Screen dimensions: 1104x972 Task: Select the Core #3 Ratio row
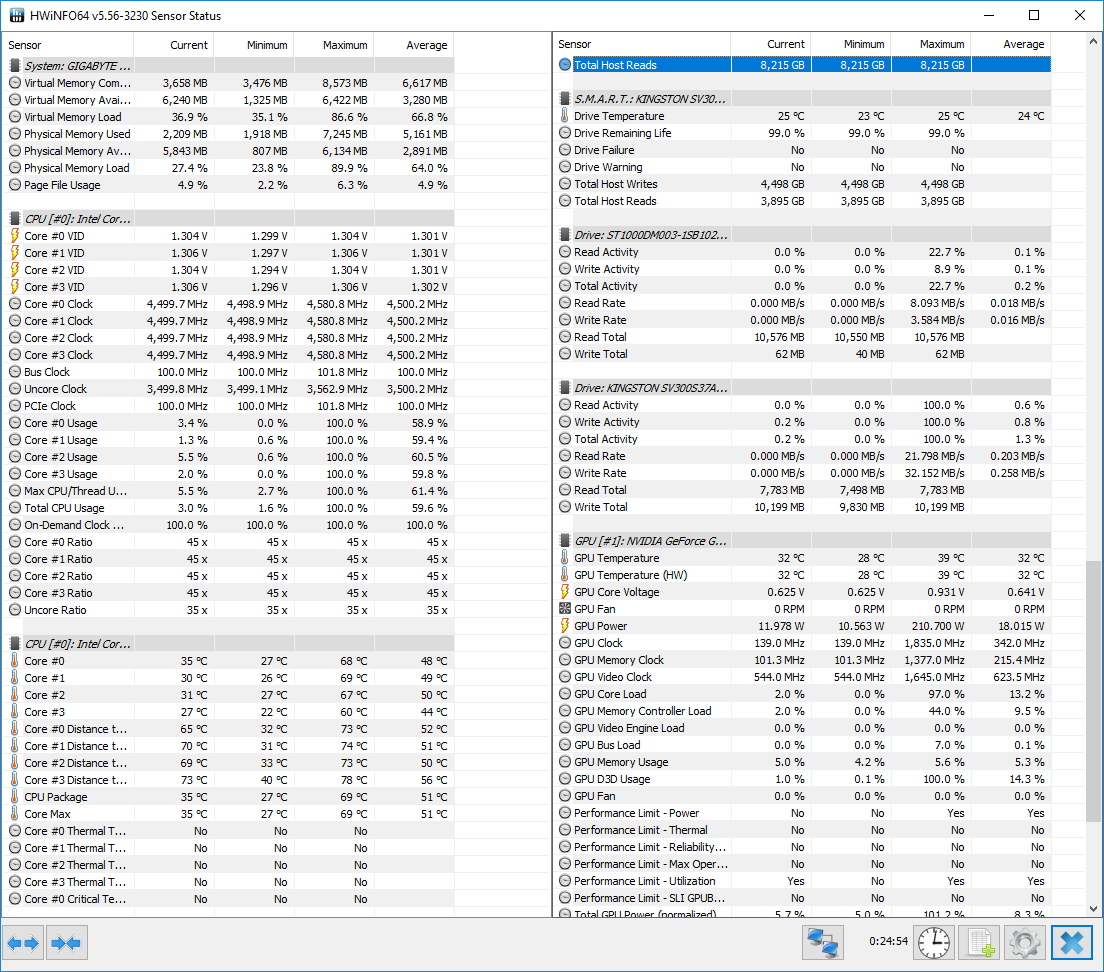tap(229, 593)
